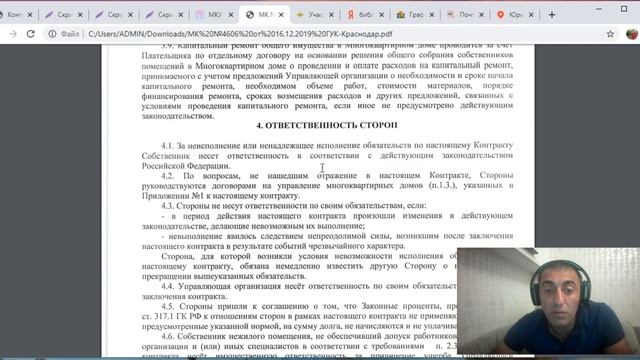Maximize the Chrome window
This screenshot has width=640, height=360.
coord(624,9)
